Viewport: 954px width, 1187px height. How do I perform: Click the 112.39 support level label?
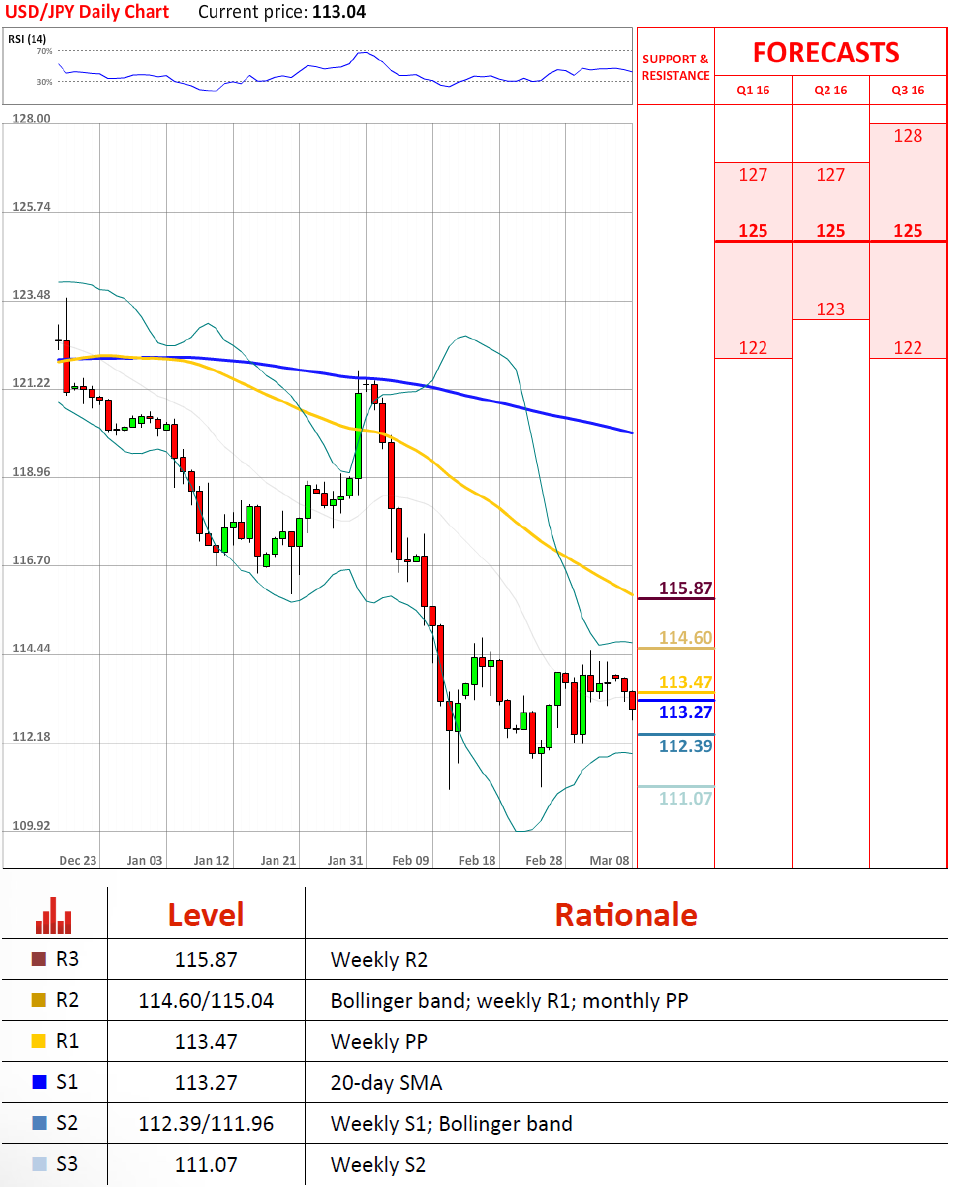click(685, 746)
